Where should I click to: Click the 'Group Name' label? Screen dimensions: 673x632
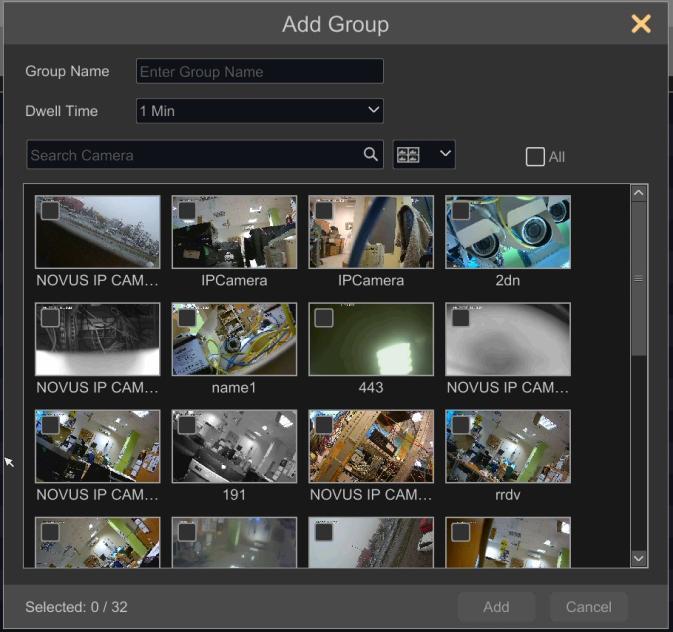tap(67, 71)
